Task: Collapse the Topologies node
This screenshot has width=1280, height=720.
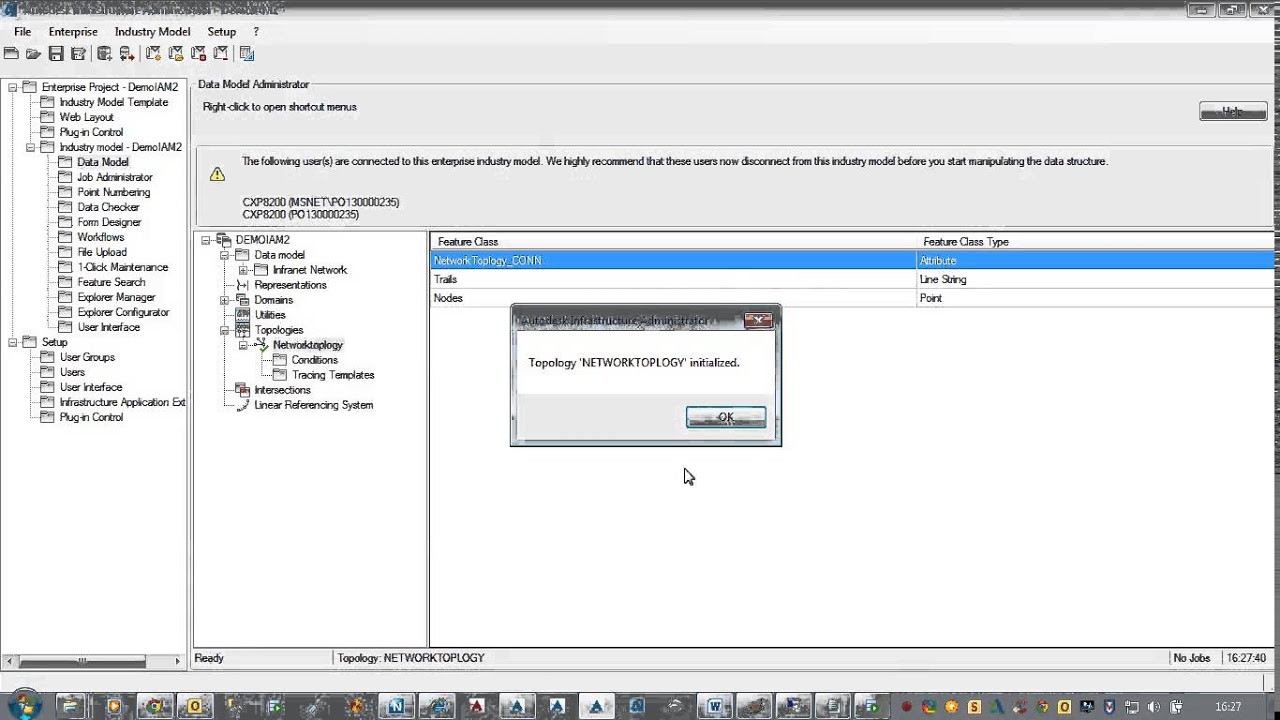Action: (224, 330)
